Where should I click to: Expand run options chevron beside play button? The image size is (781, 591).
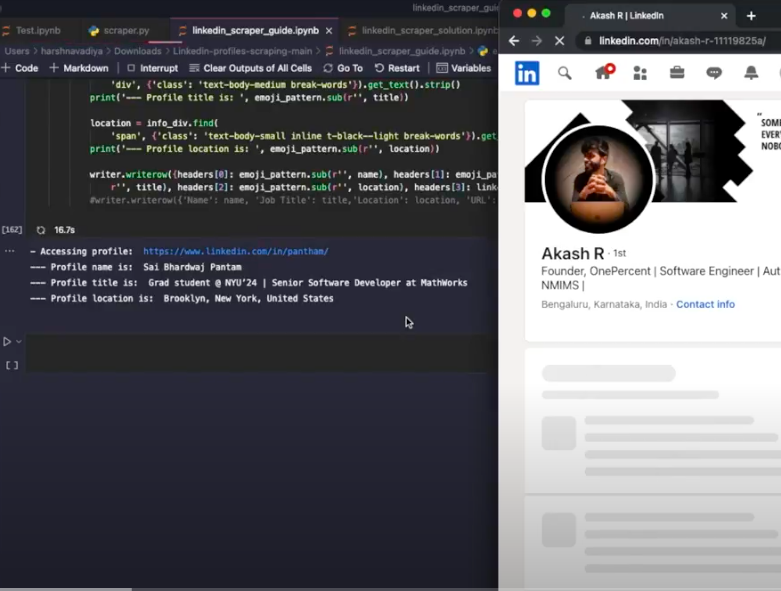click(19, 342)
